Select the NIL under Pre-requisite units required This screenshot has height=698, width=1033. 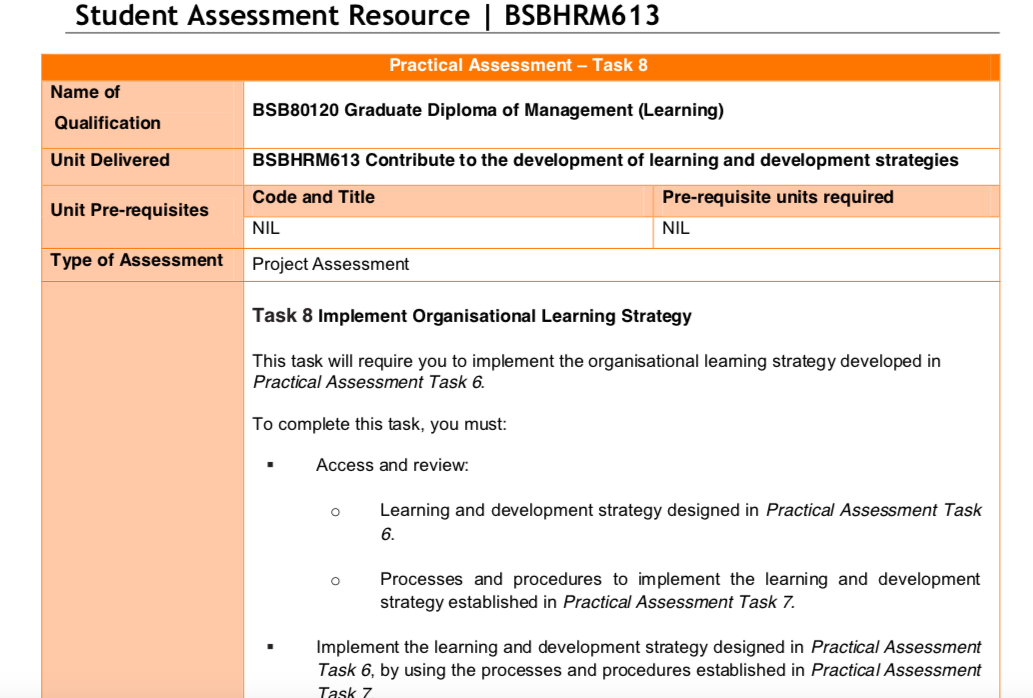(672, 228)
